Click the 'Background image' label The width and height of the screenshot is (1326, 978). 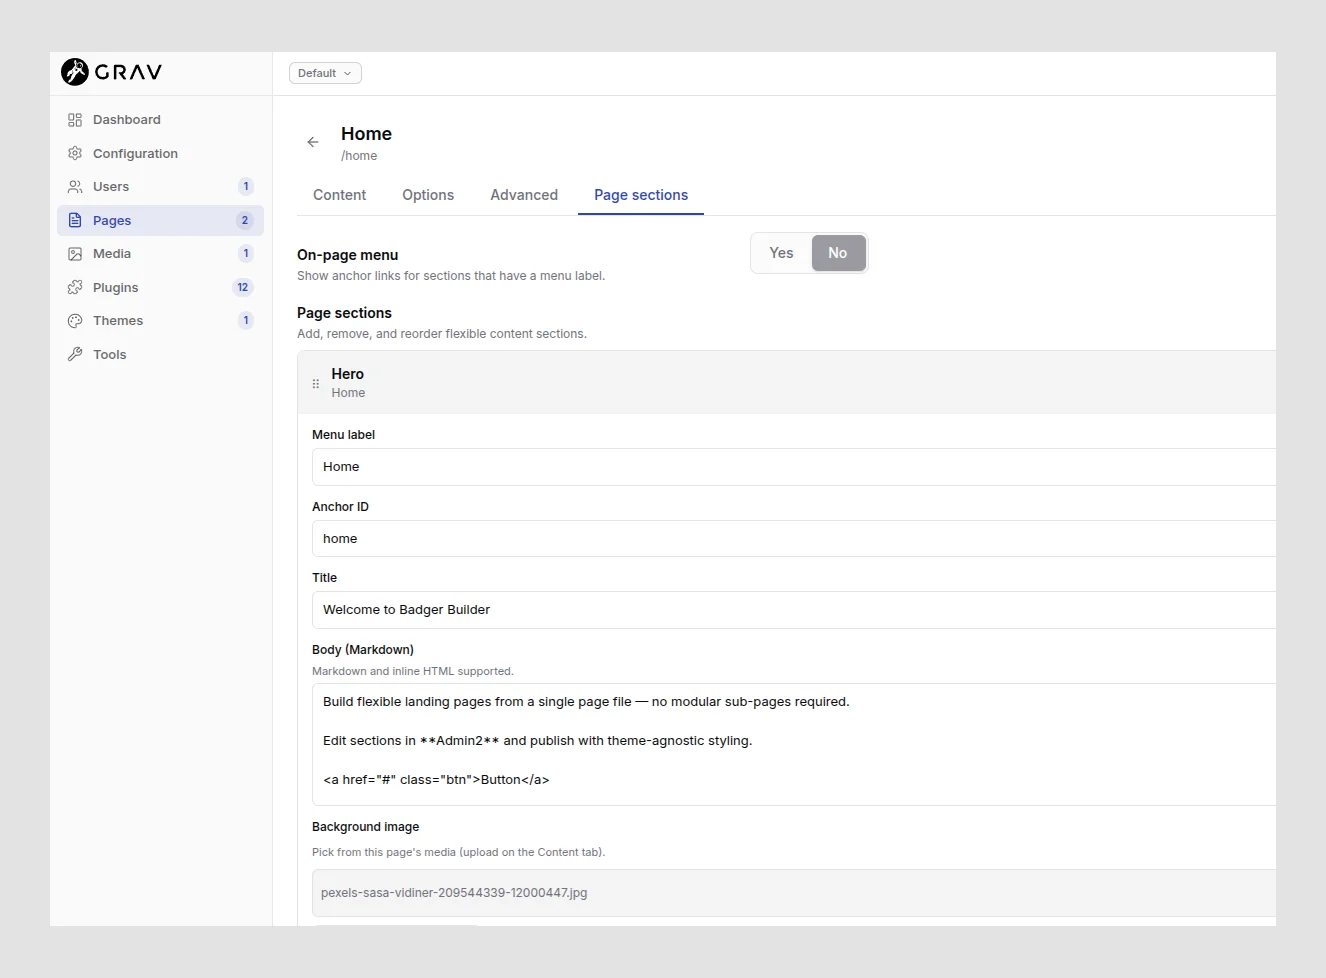365,827
